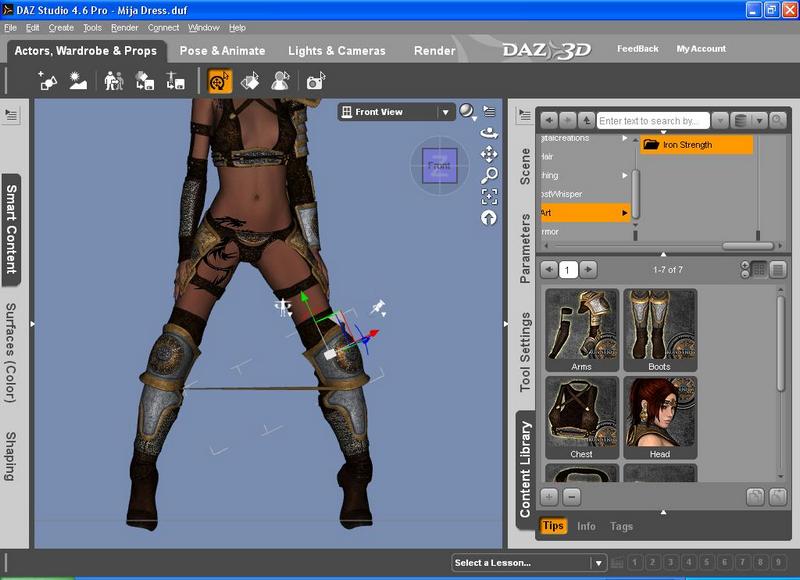This screenshot has height=580, width=800.
Task: Open the right pane options menu icon
Action: (x=524, y=115)
